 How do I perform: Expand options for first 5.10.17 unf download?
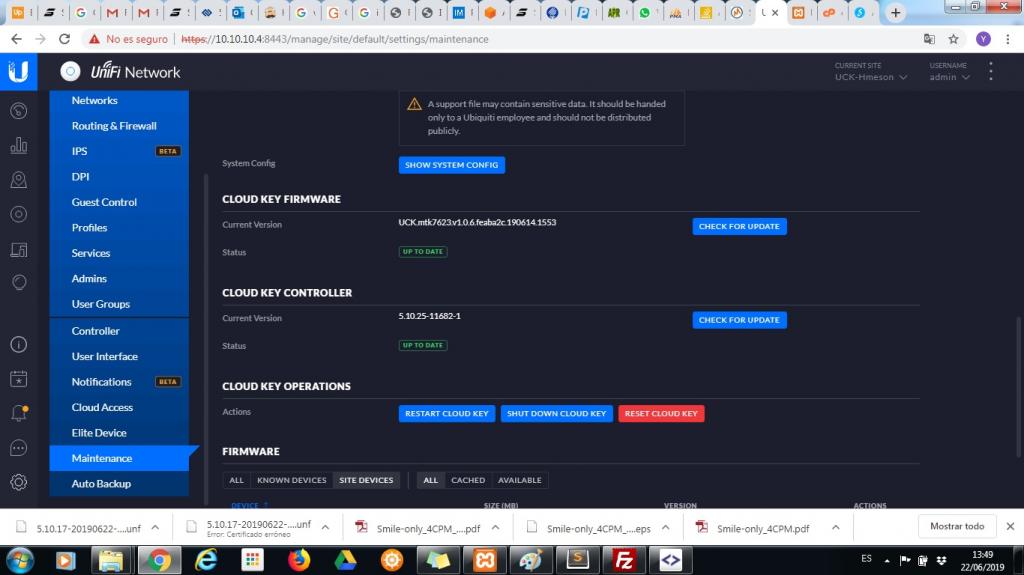[155, 528]
